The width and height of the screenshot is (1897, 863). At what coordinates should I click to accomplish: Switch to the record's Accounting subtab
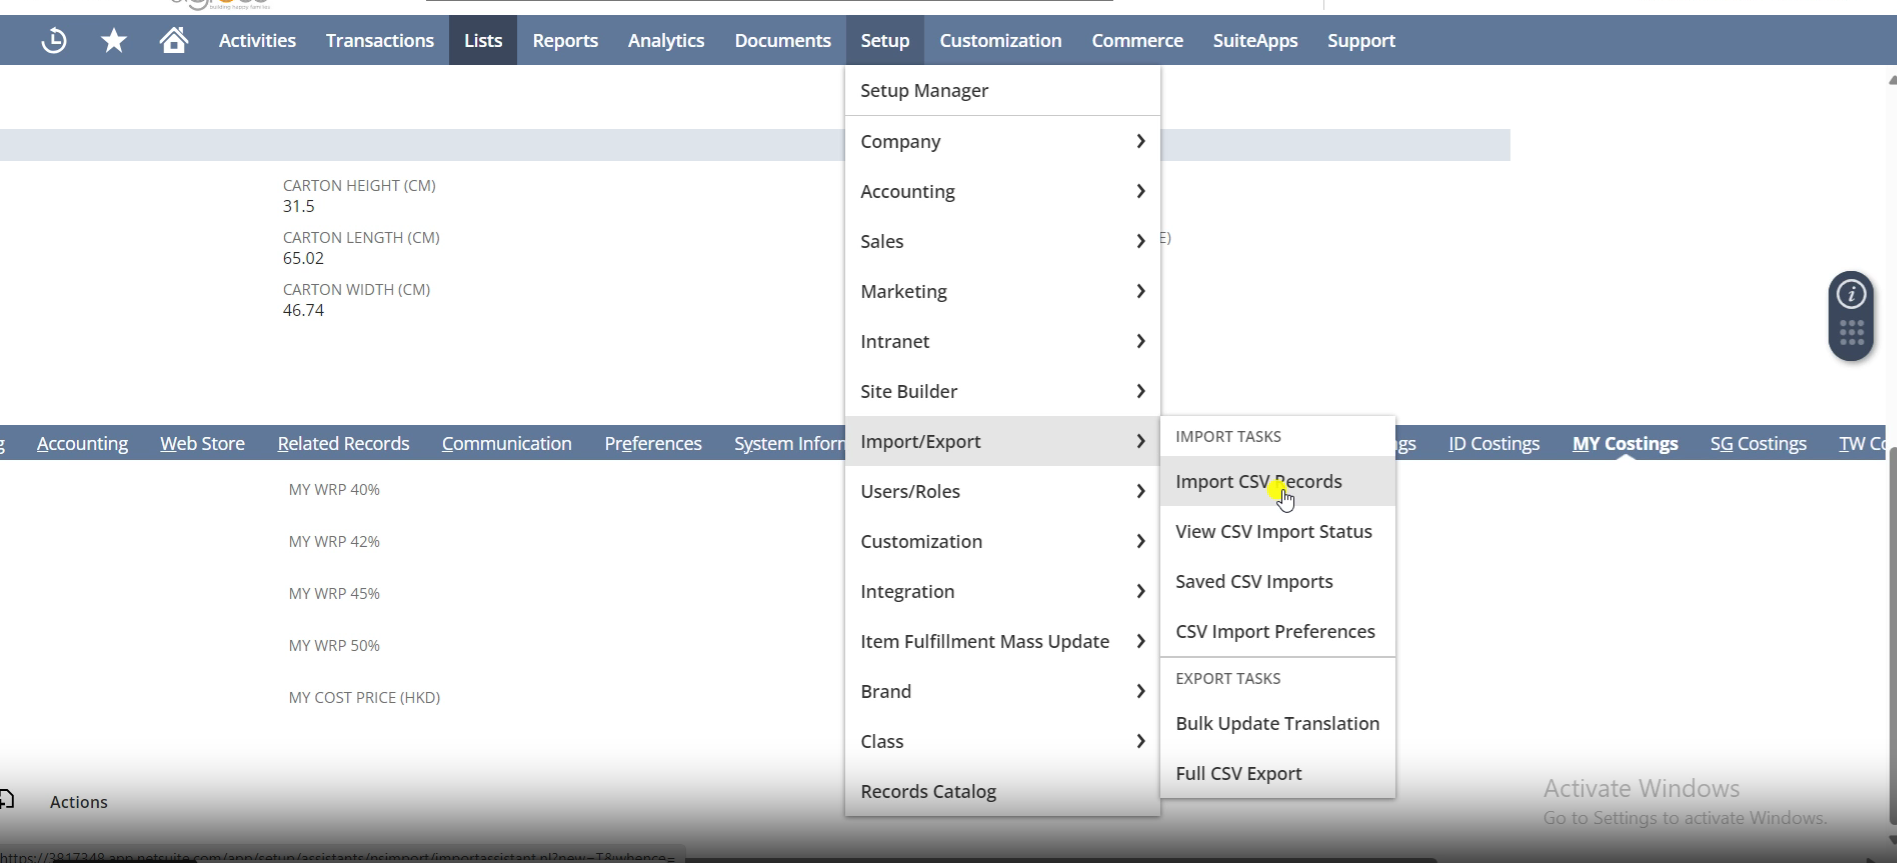(x=82, y=443)
